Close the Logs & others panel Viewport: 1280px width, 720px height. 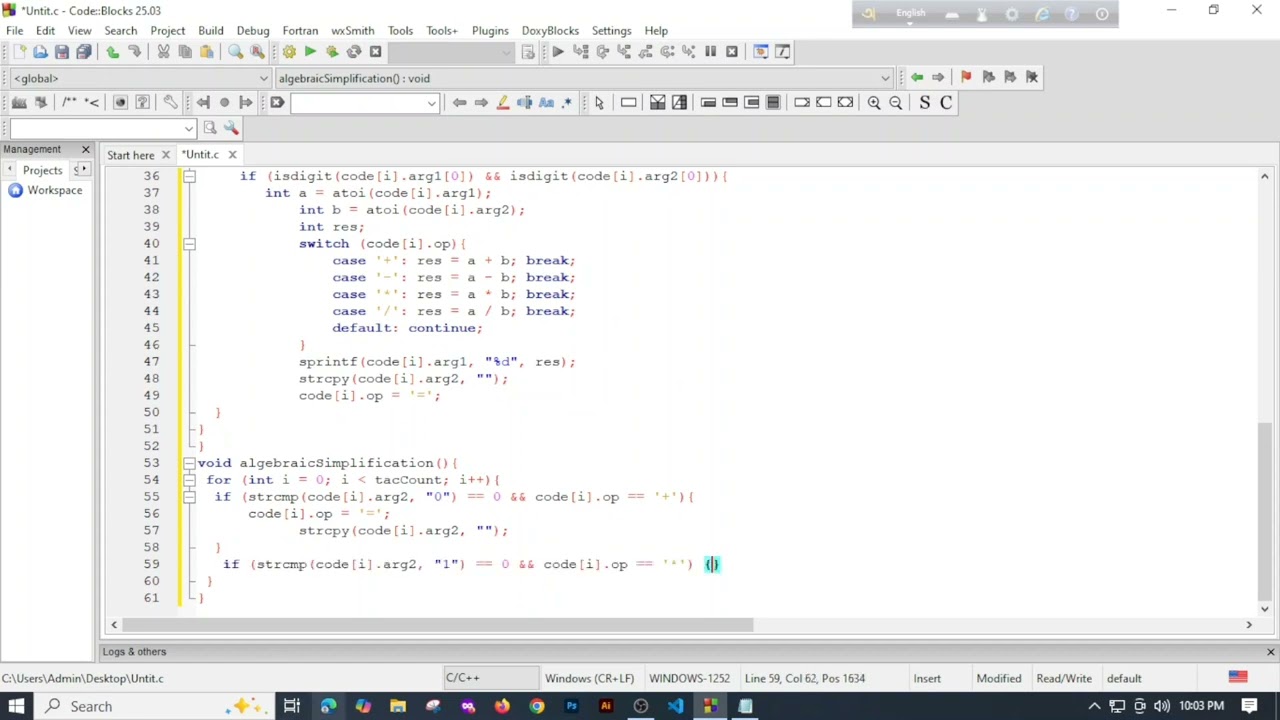(x=1270, y=652)
